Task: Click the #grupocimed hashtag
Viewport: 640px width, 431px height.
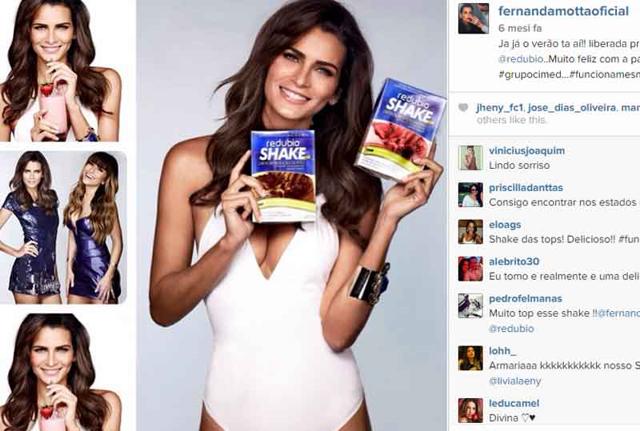Action: pyautogui.click(x=527, y=75)
